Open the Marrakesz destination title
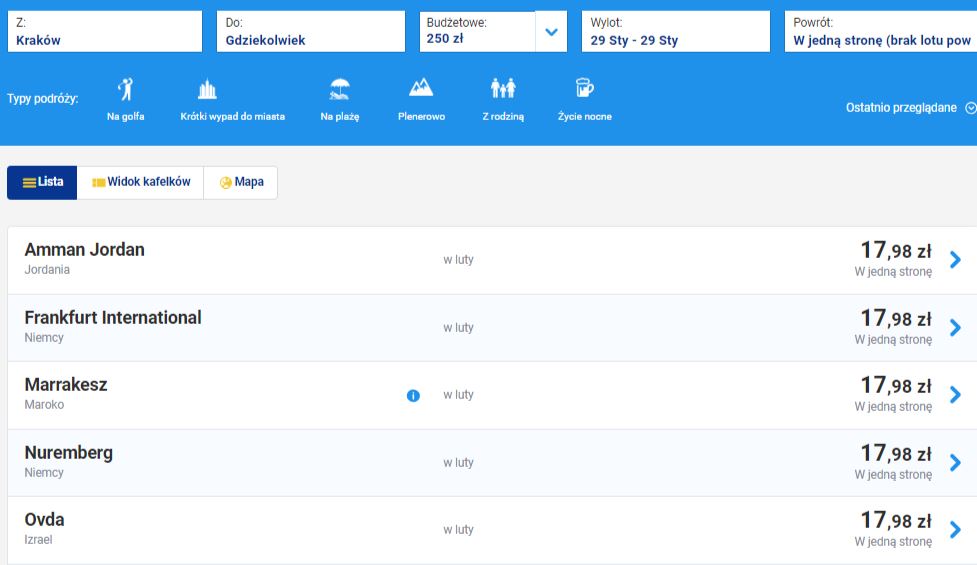This screenshot has height=565, width=977. (65, 385)
